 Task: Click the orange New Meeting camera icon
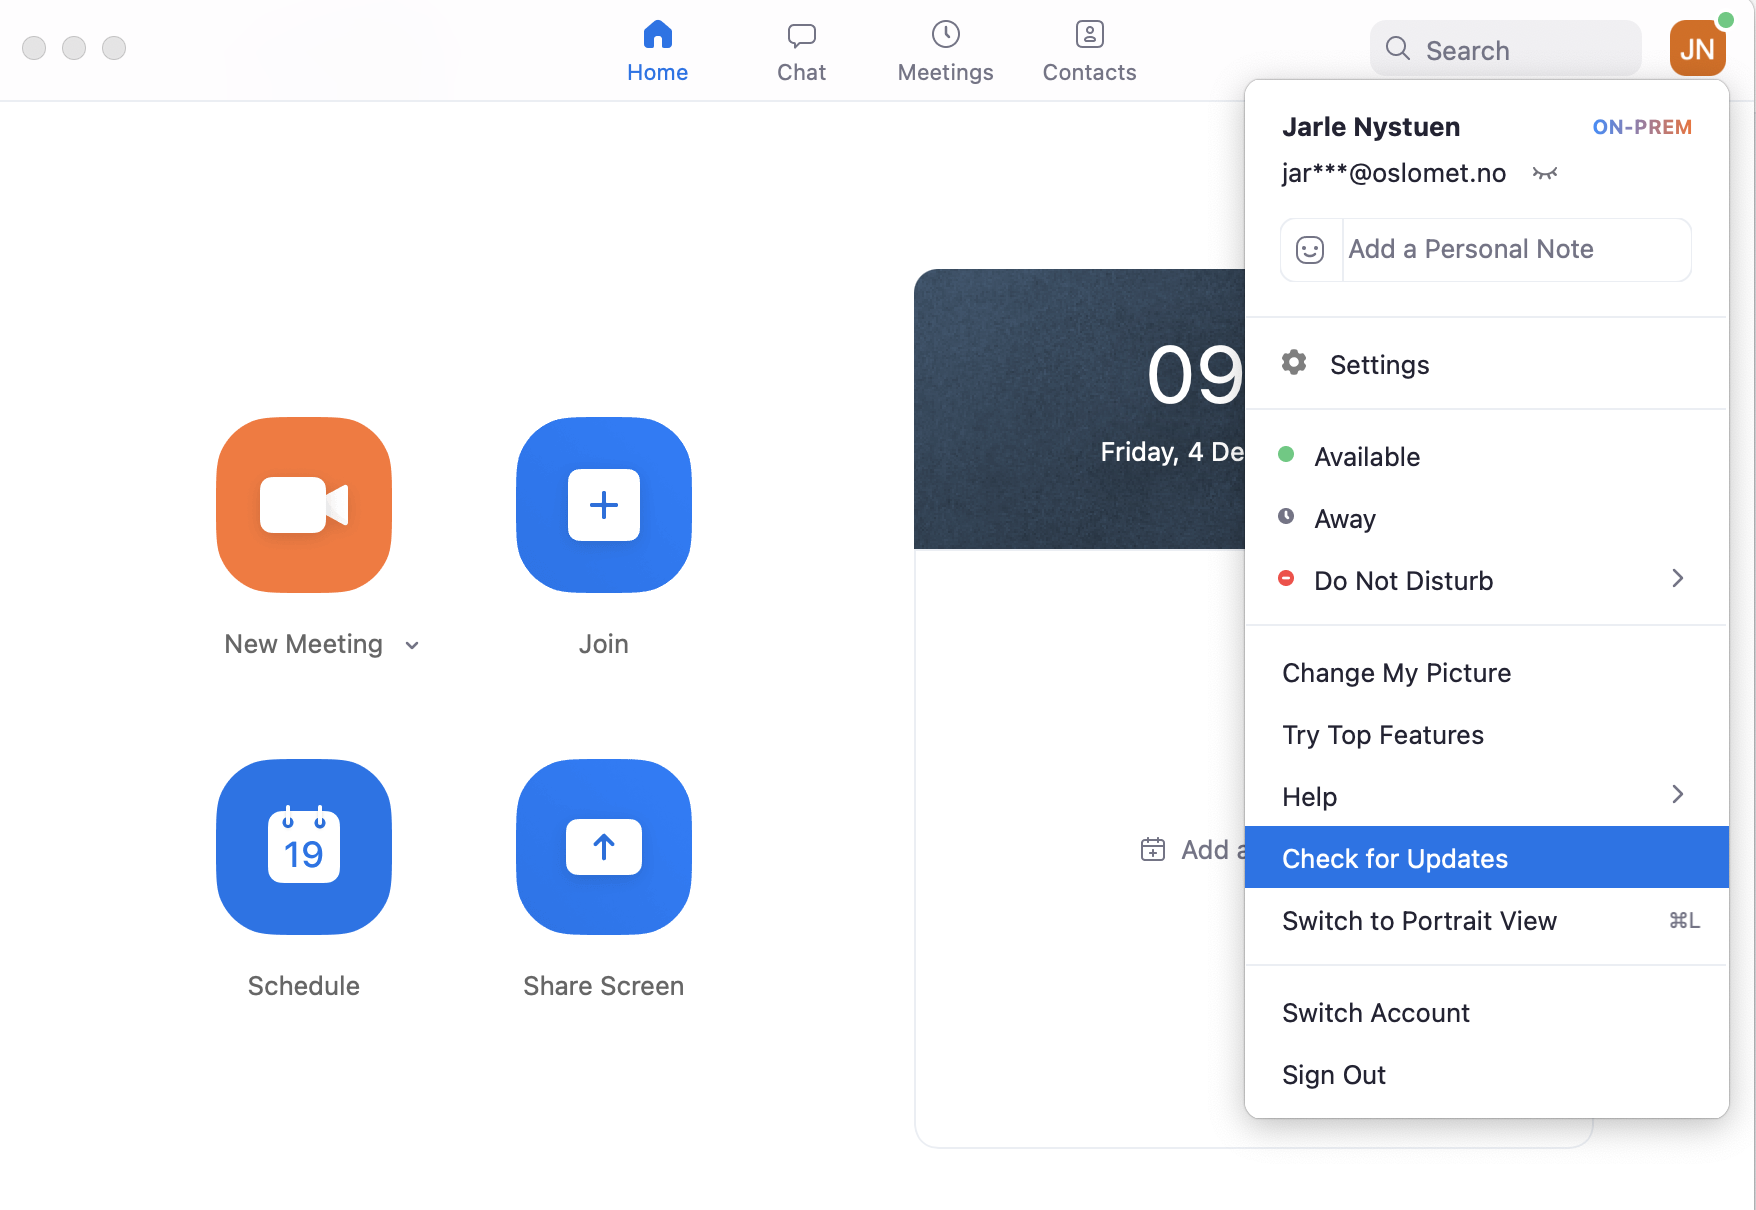[x=304, y=504]
